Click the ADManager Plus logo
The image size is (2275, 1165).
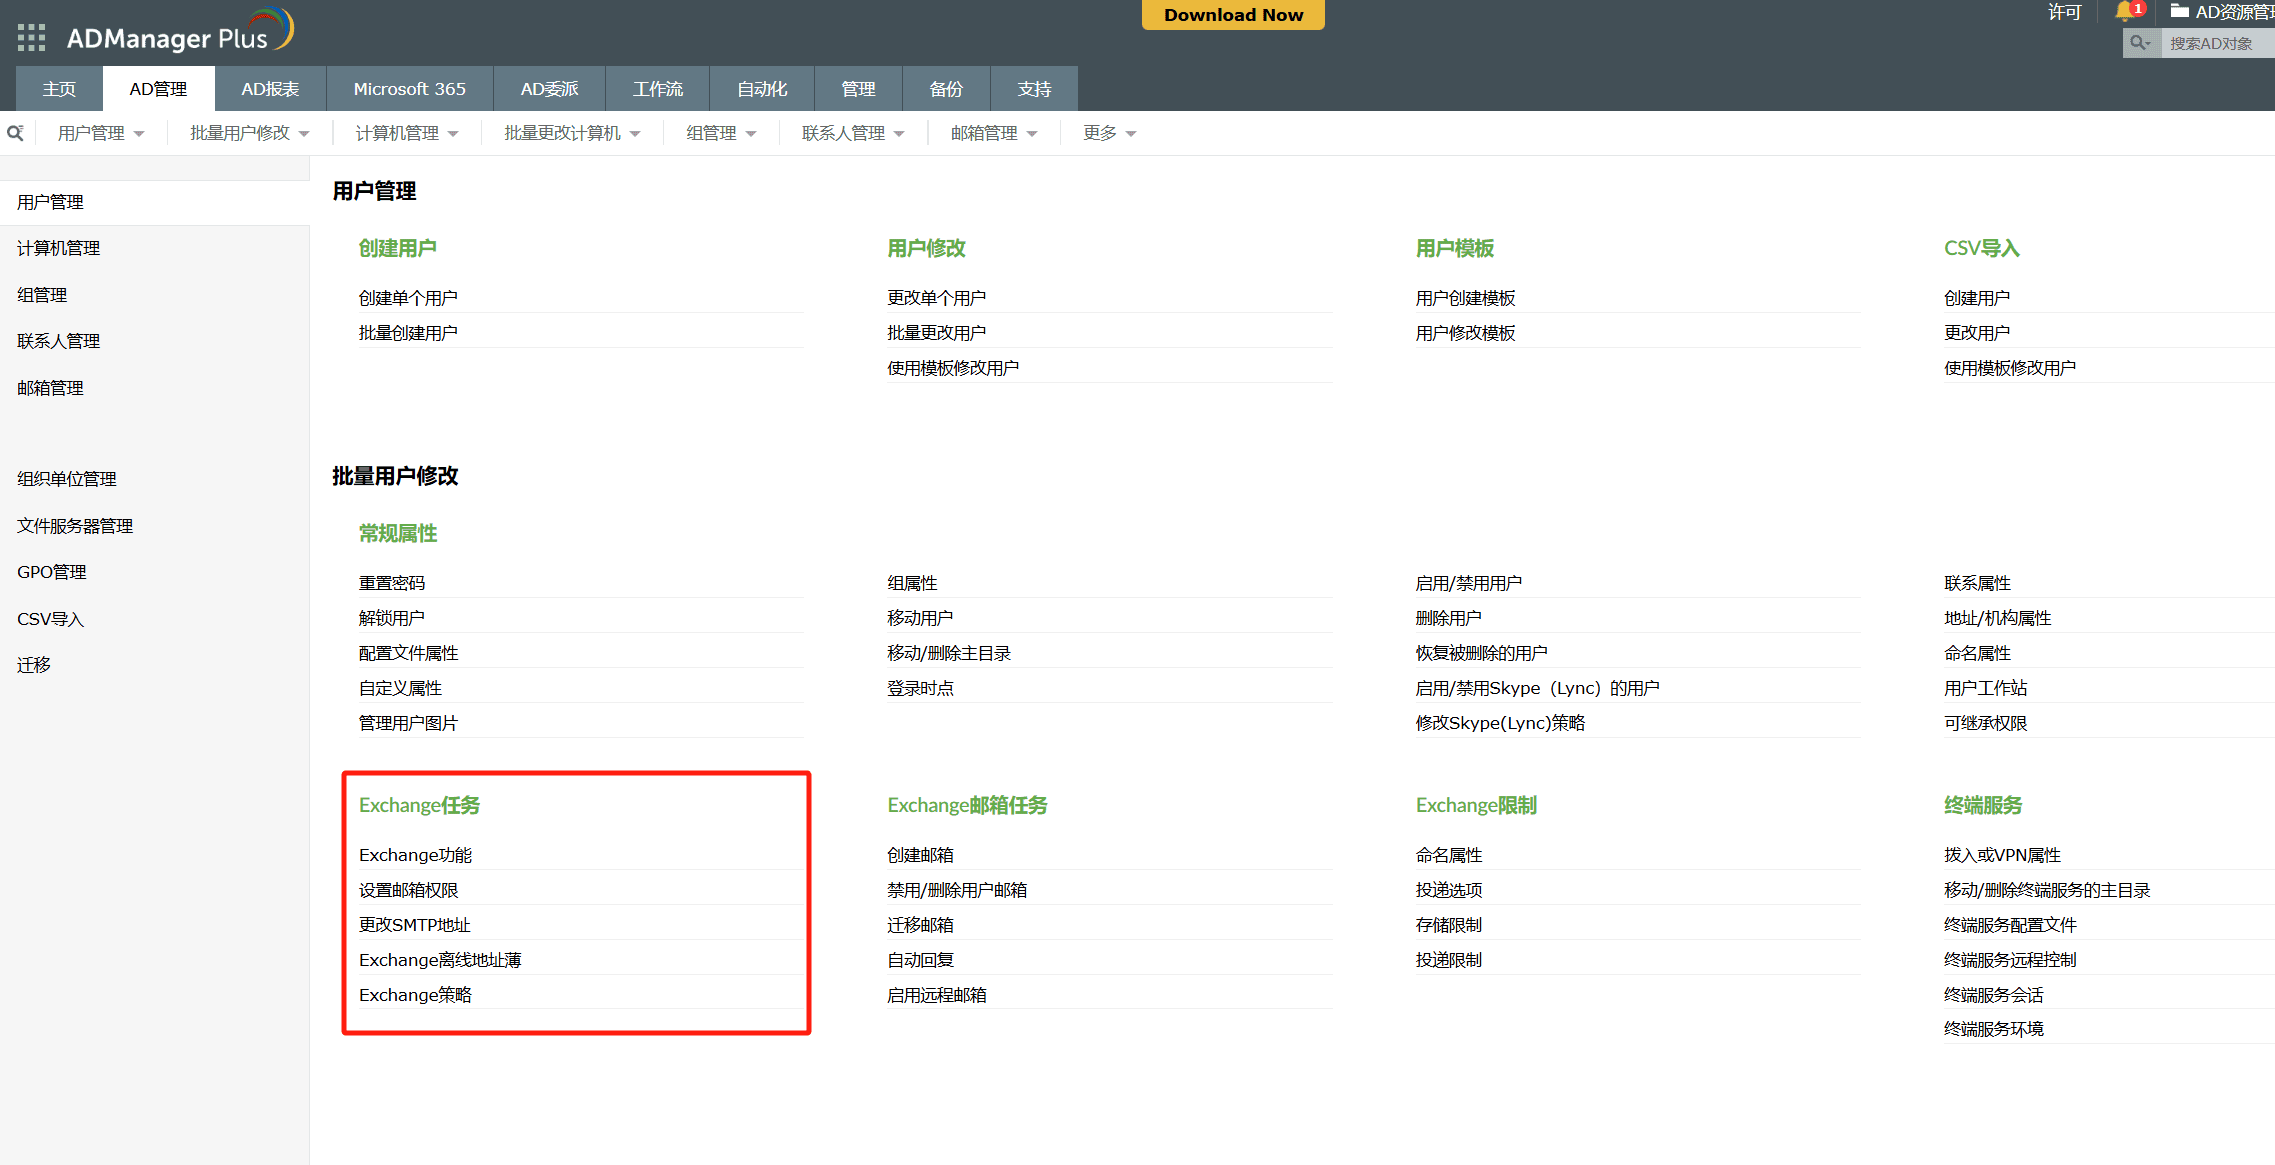(180, 33)
